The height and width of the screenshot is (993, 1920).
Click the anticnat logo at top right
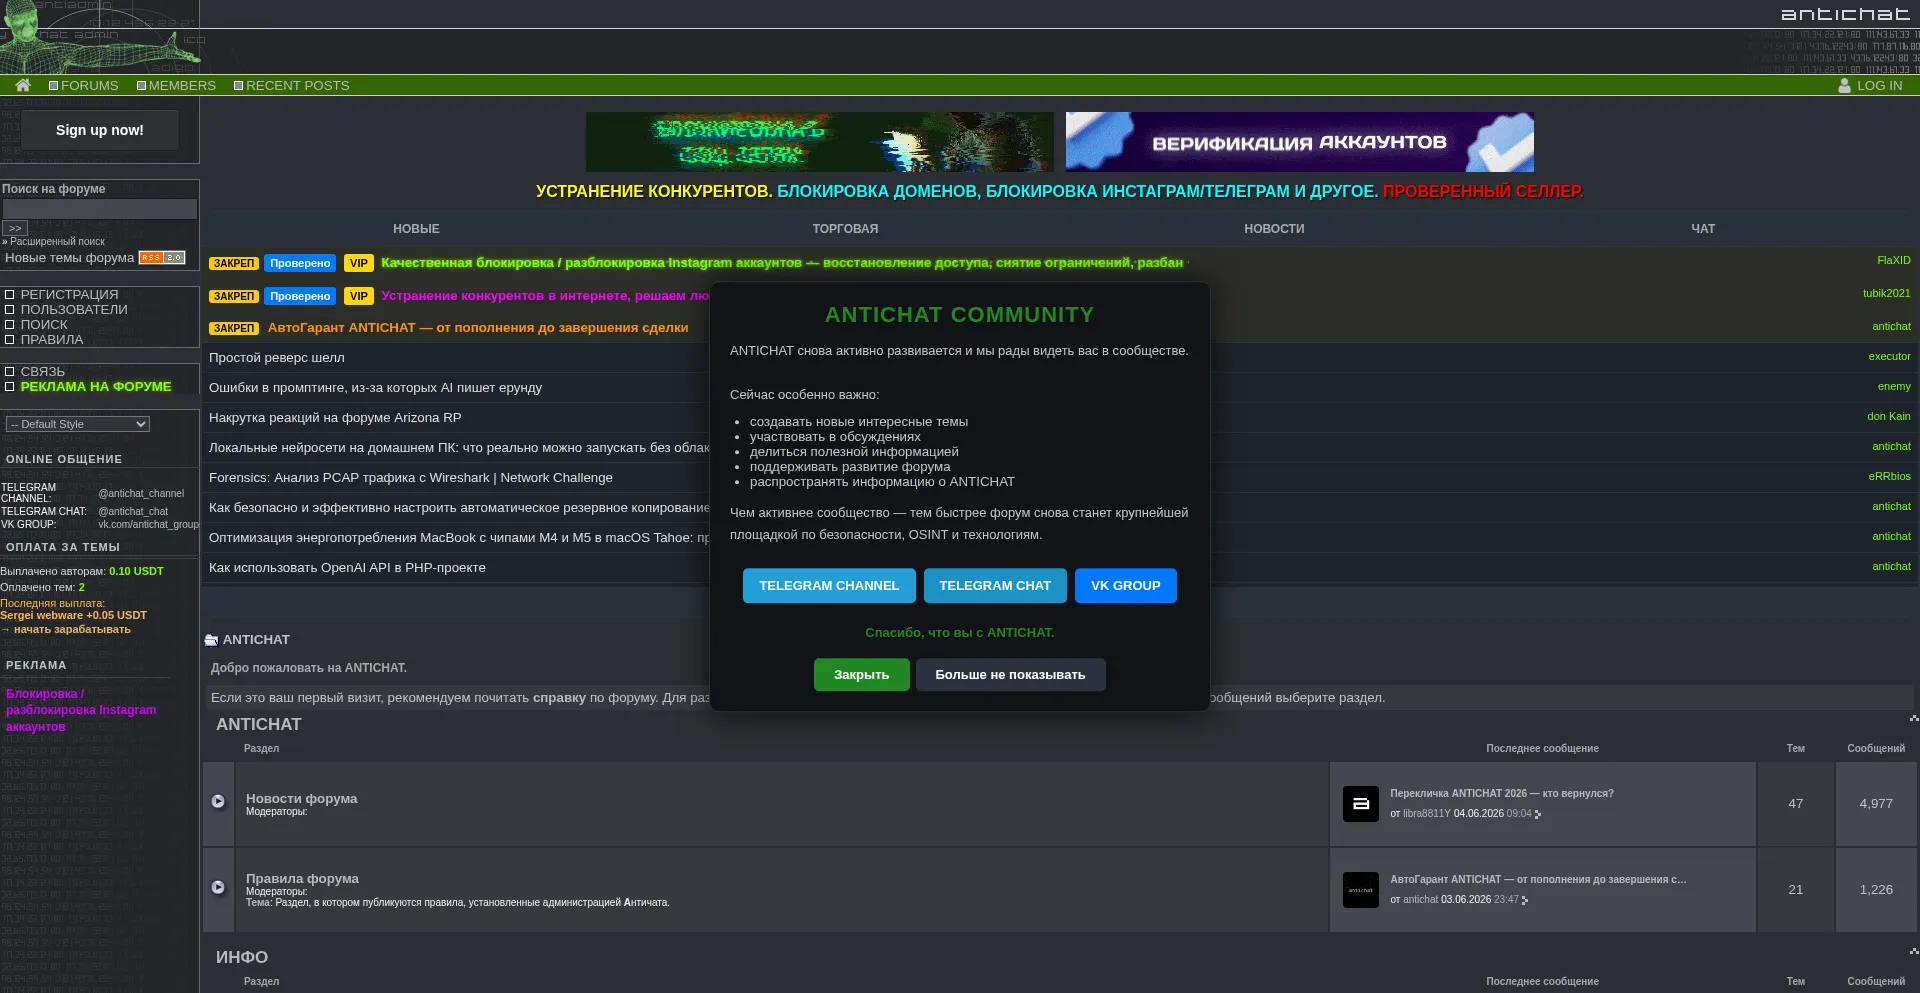(1845, 14)
